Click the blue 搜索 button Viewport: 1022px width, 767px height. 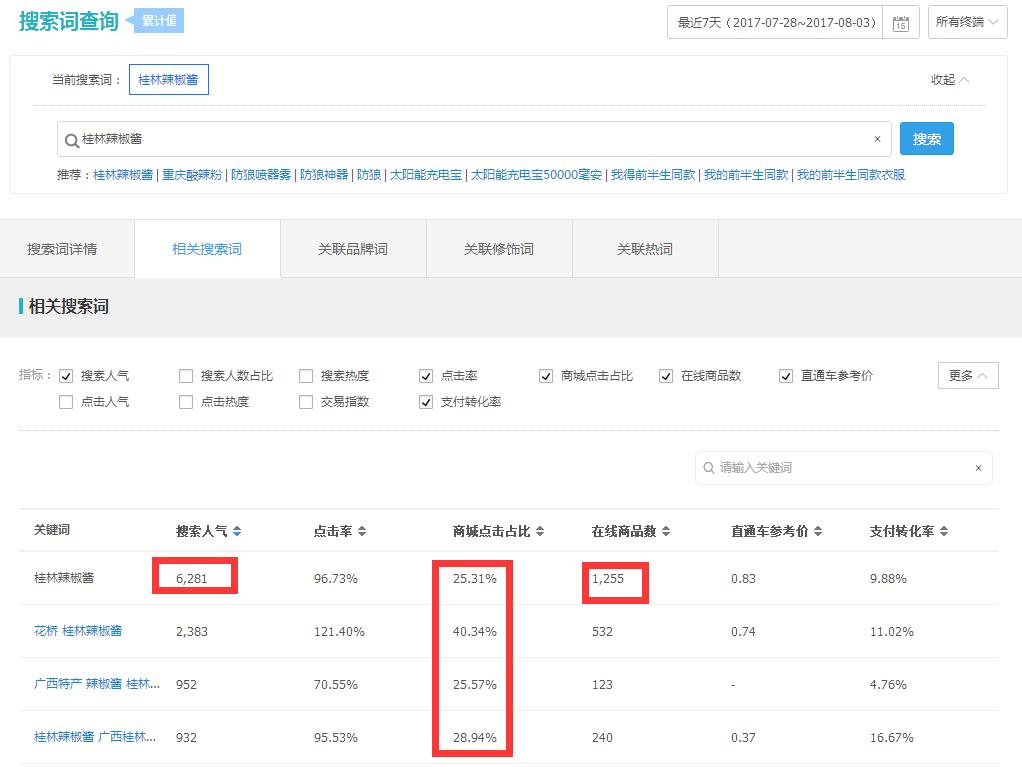(x=926, y=138)
